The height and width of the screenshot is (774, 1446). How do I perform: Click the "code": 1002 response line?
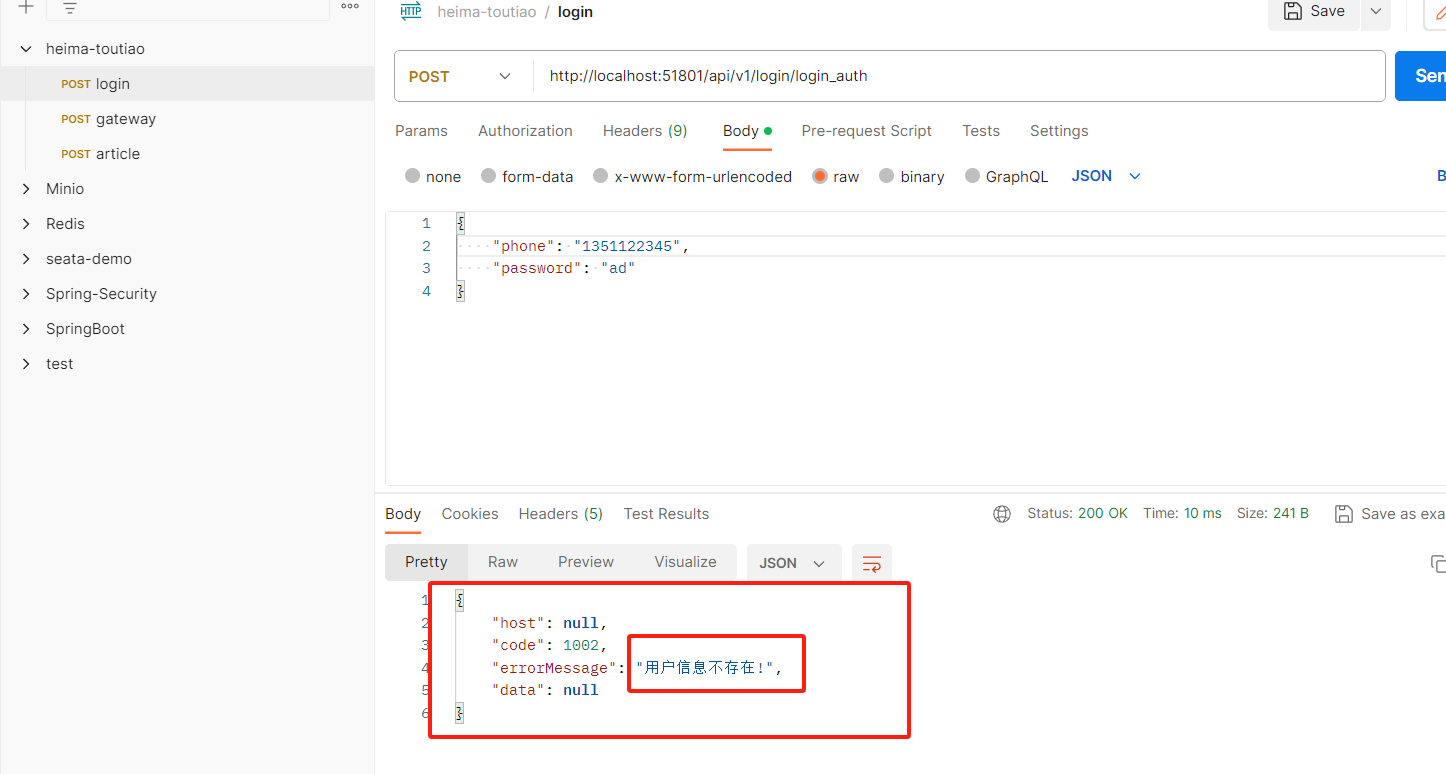549,645
